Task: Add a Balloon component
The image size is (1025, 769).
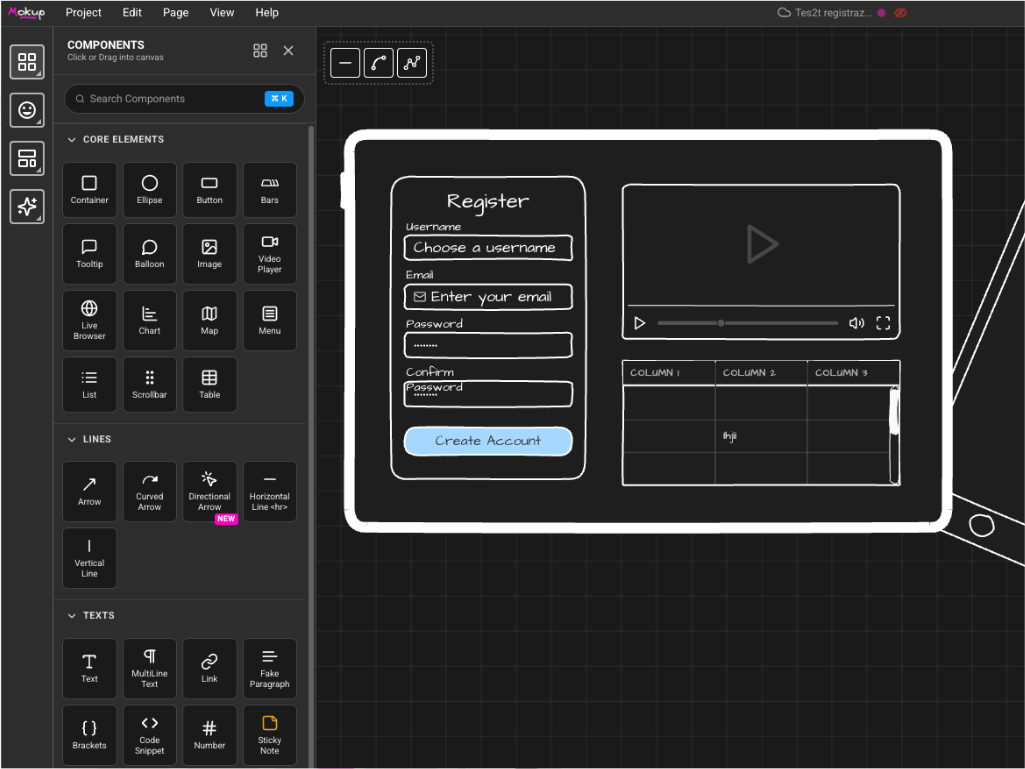Action: pos(150,254)
